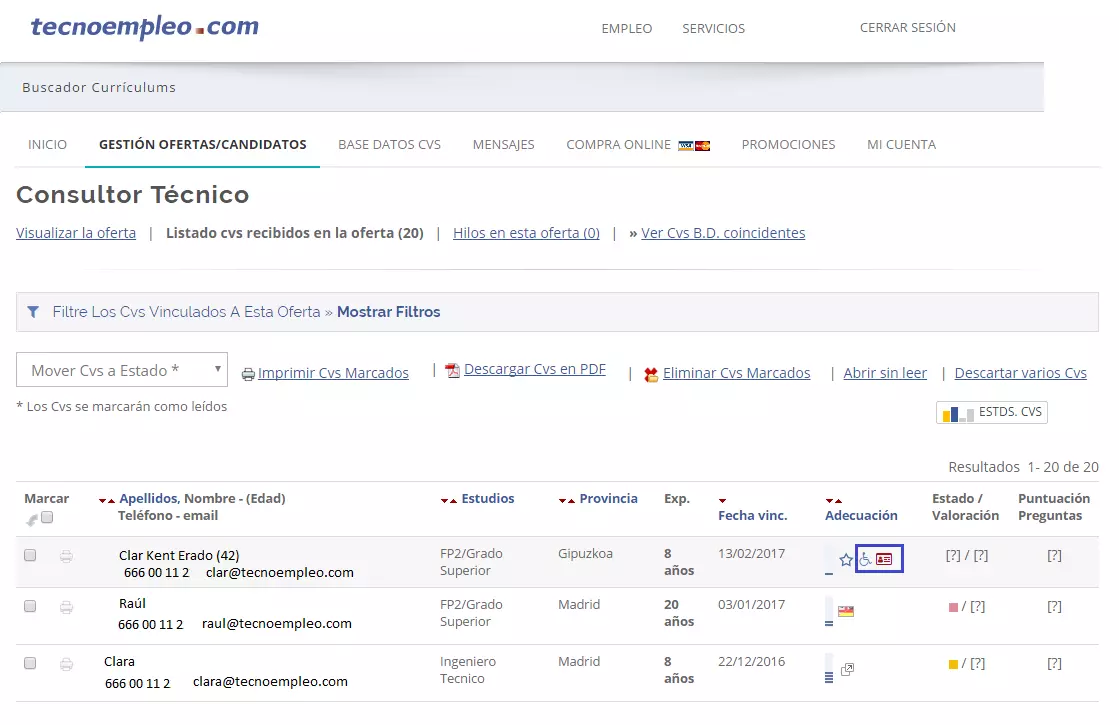1119x725 pixels.
Task: Click the printer icon in Clara's row
Action: coord(66,663)
